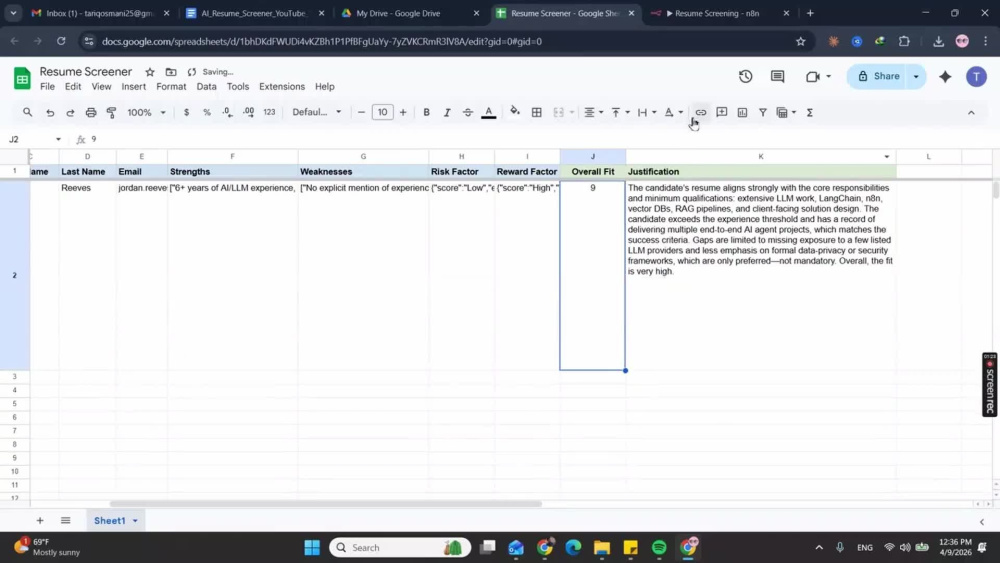Click the font size field showing 10
The image size is (1000, 563).
click(x=382, y=112)
